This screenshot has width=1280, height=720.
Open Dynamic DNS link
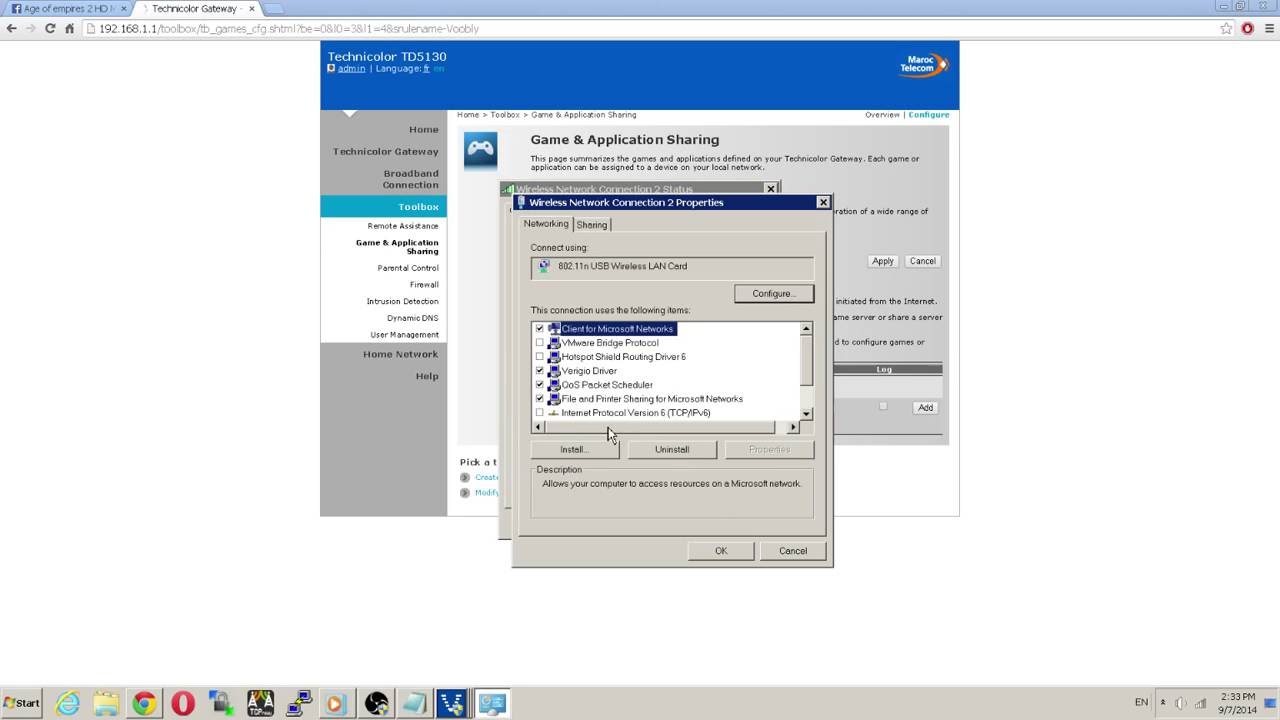point(413,318)
